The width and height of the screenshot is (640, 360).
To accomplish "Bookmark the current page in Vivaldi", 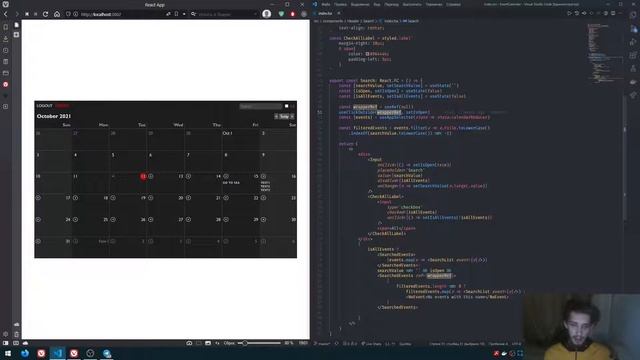I will pyautogui.click(x=176, y=14).
